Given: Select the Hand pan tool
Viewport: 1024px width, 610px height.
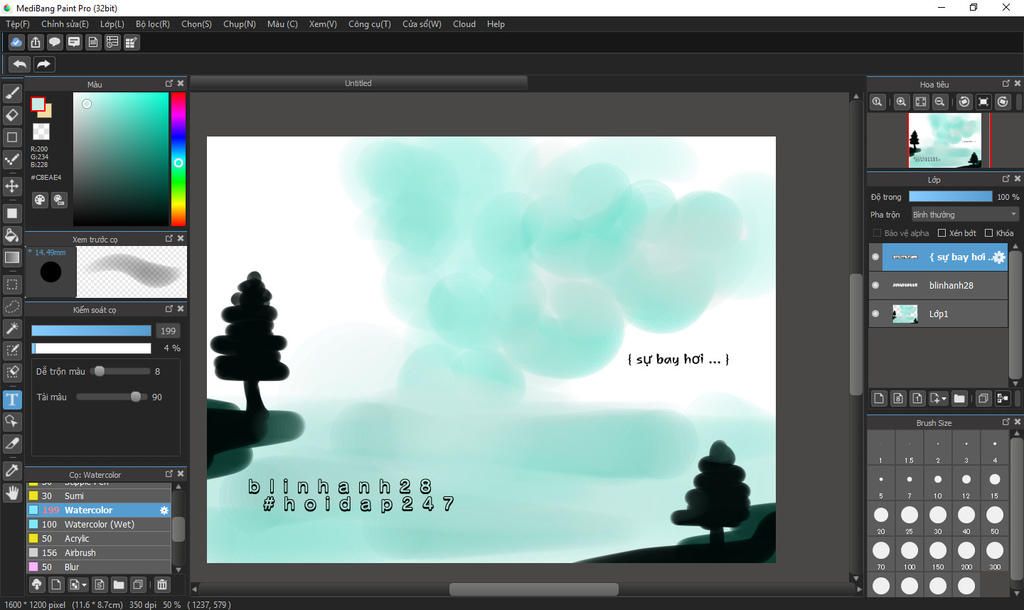Looking at the screenshot, I should click(12, 492).
